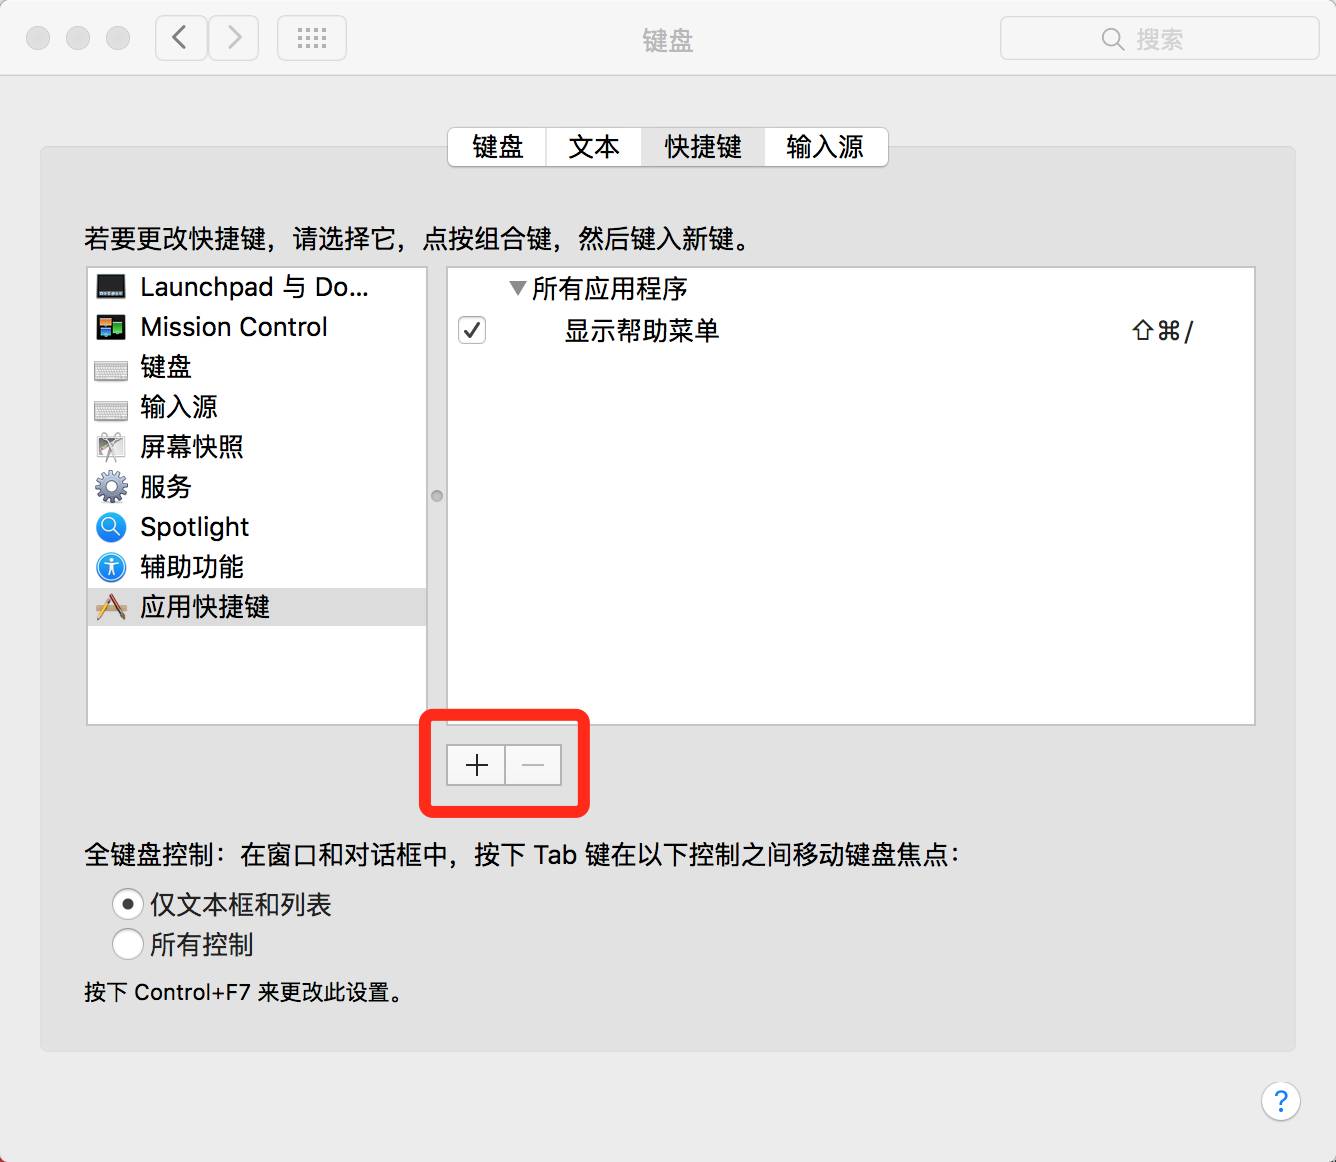Collapse the 所有应用程序 disclosure triangle
Image resolution: width=1336 pixels, height=1162 pixels.
tap(517, 289)
